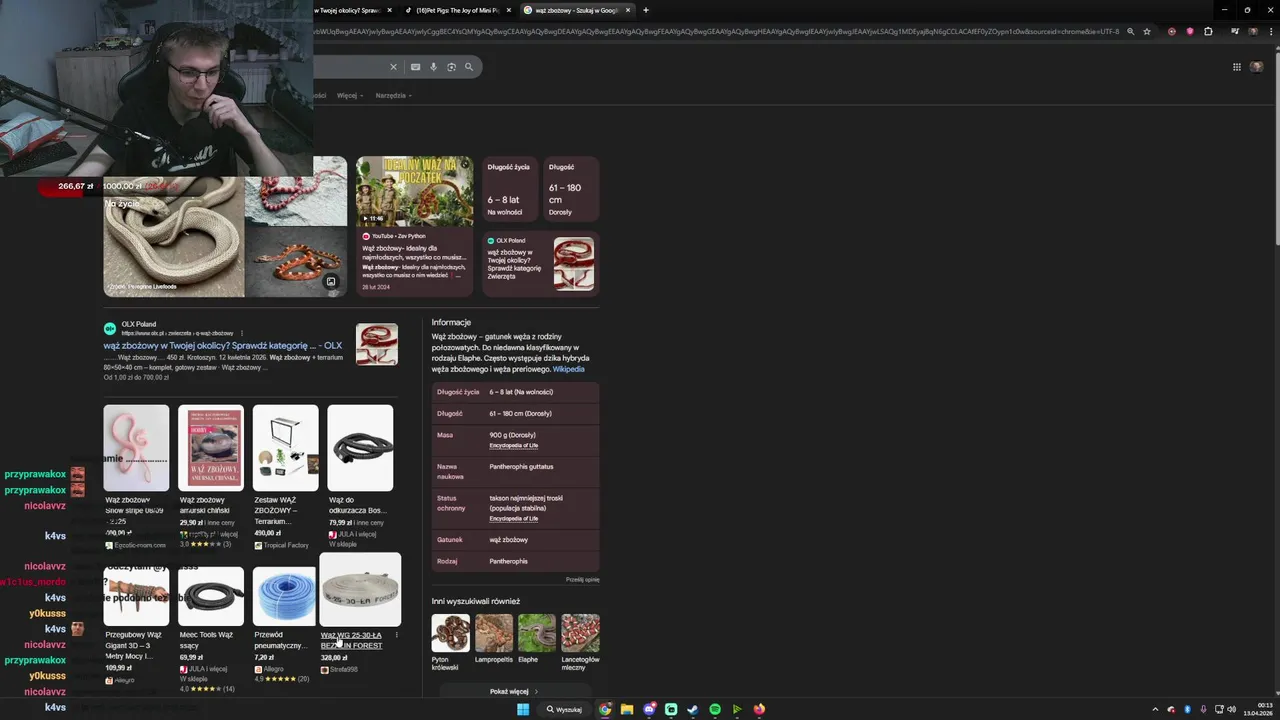Open a new browser tab with the plus button
Image resolution: width=1280 pixels, height=720 pixels.
(645, 10)
